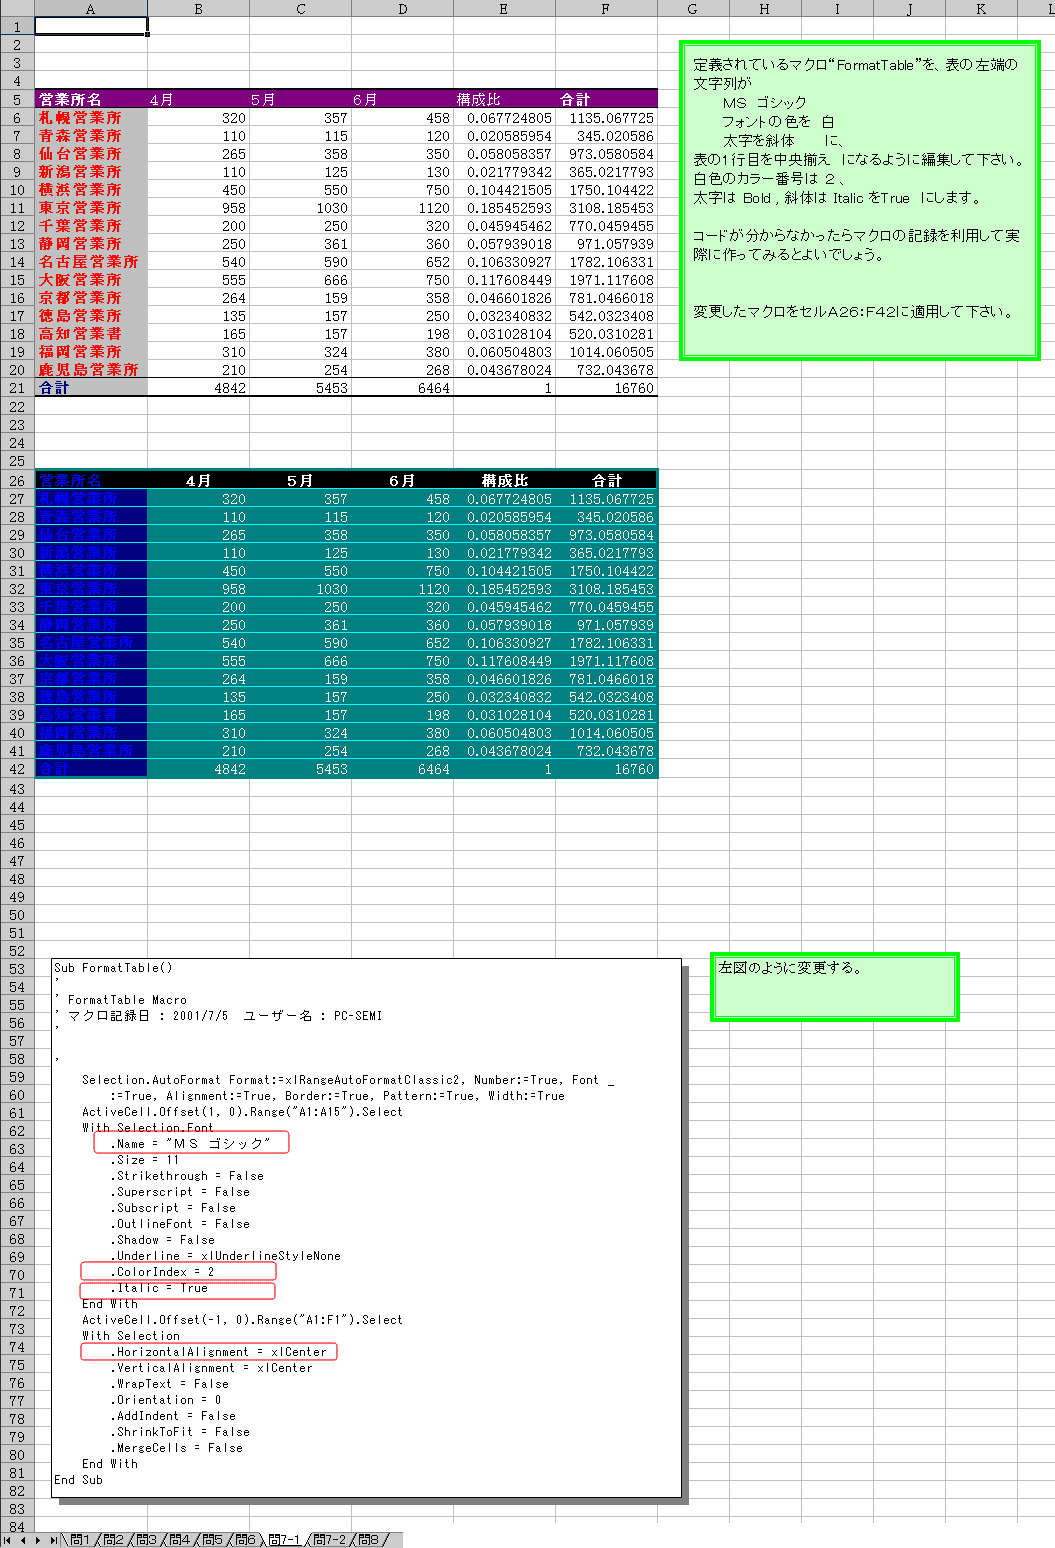Click value 4842 in row 21
1055x1548 pixels.
198,387
